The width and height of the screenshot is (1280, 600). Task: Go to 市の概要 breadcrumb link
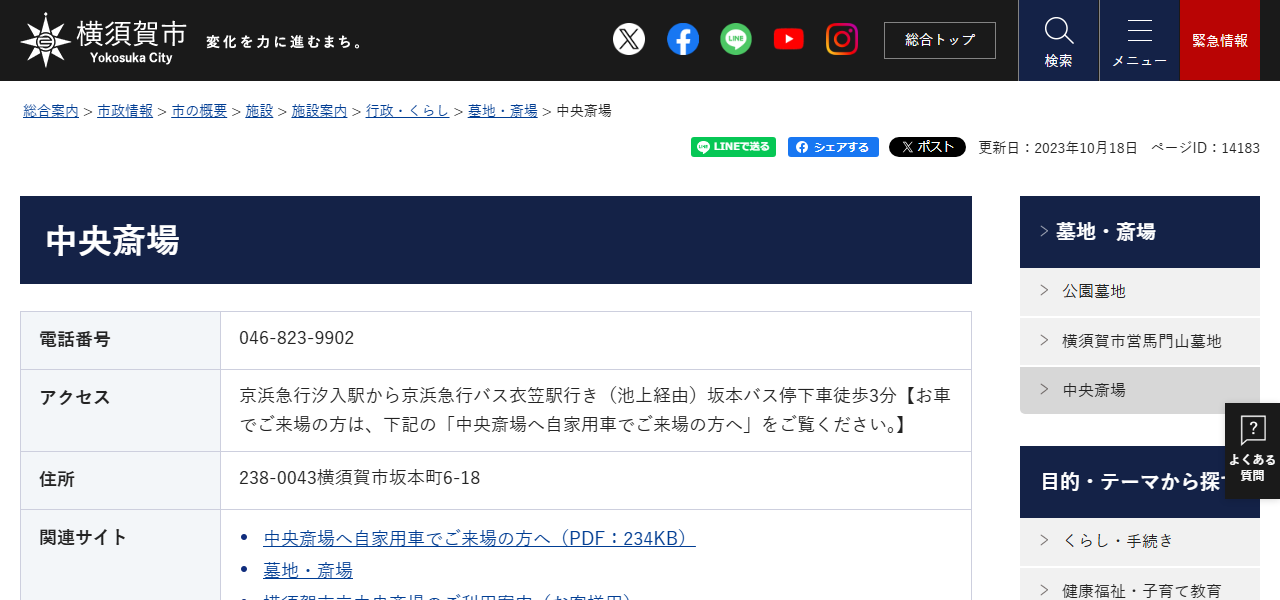199,111
